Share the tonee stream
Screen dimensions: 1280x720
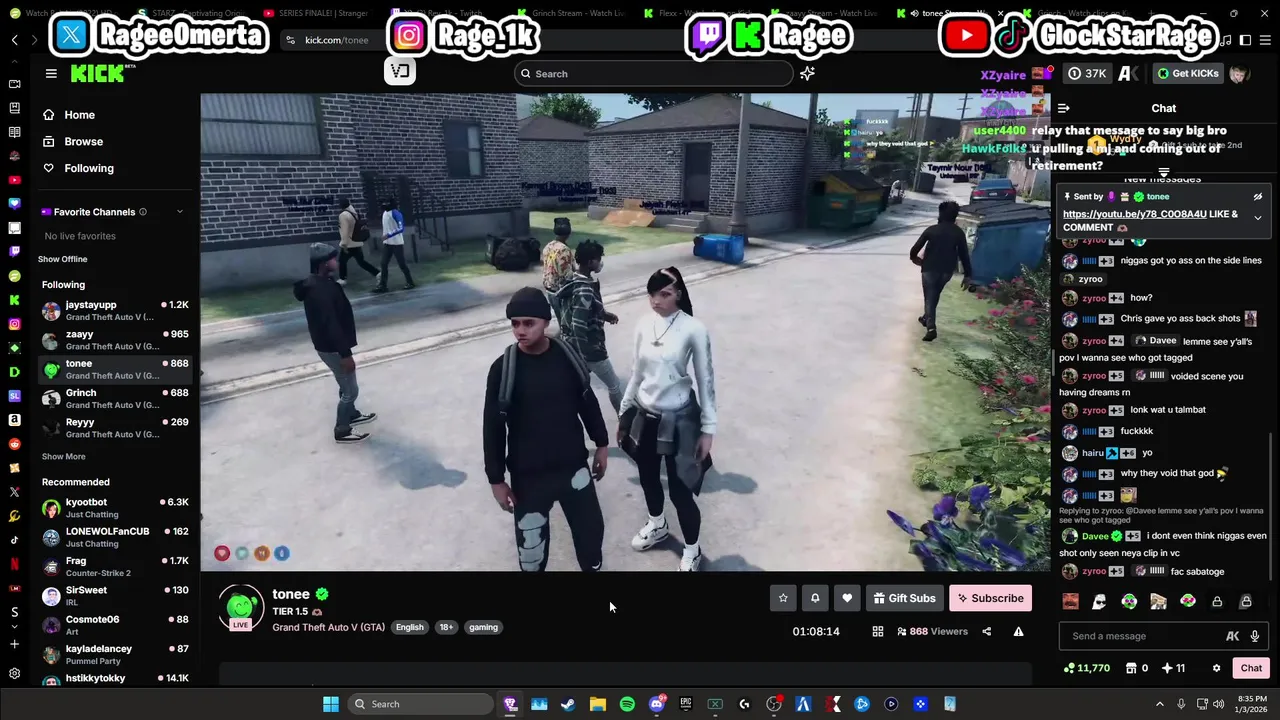(x=987, y=632)
